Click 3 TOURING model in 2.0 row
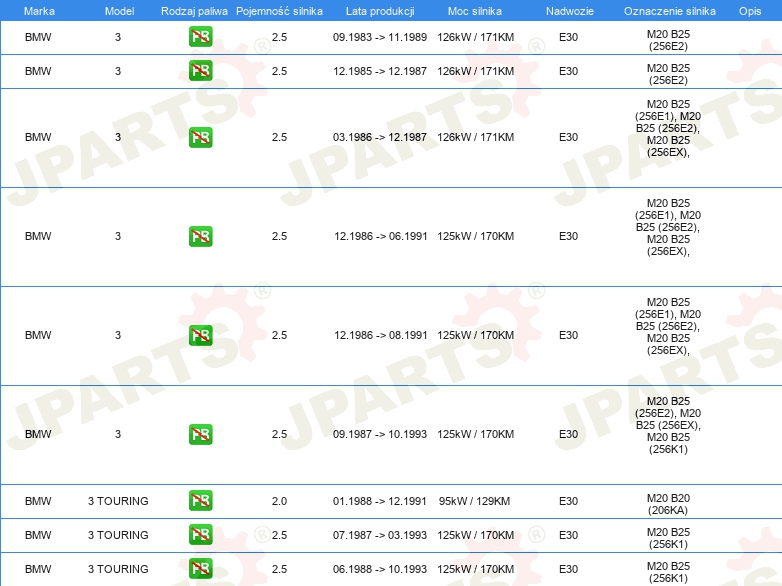 click(118, 501)
